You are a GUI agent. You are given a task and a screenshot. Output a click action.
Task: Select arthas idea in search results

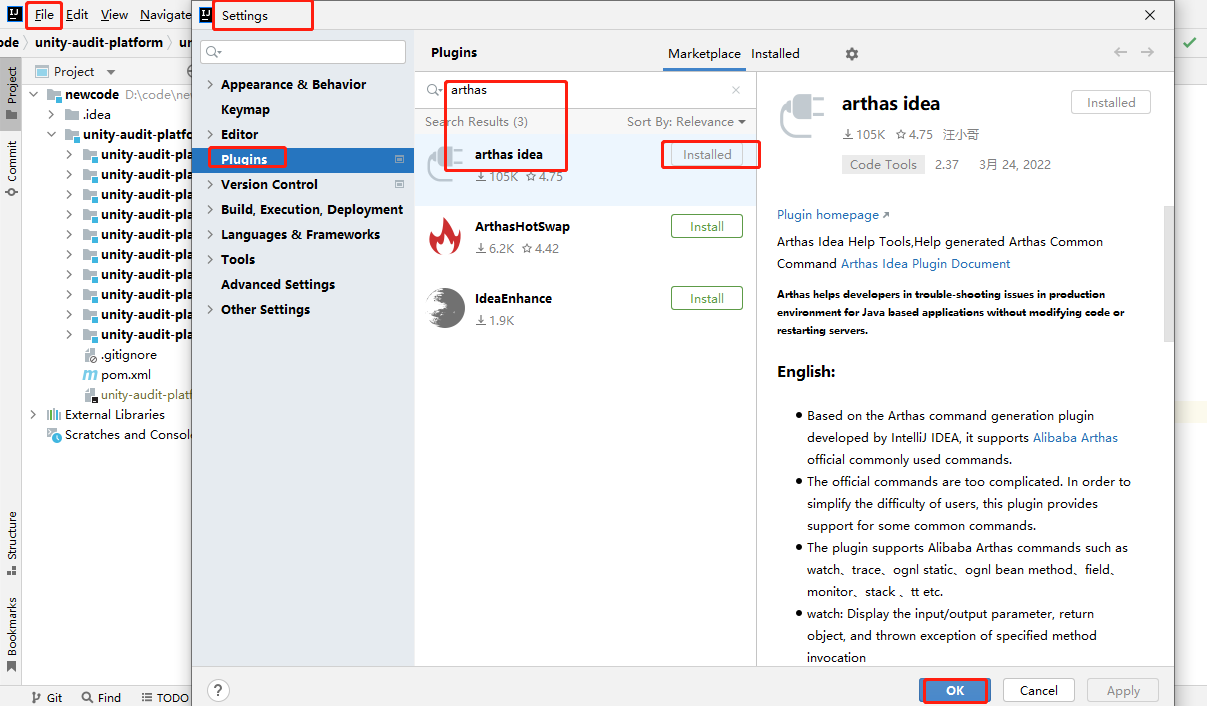[x=585, y=170]
